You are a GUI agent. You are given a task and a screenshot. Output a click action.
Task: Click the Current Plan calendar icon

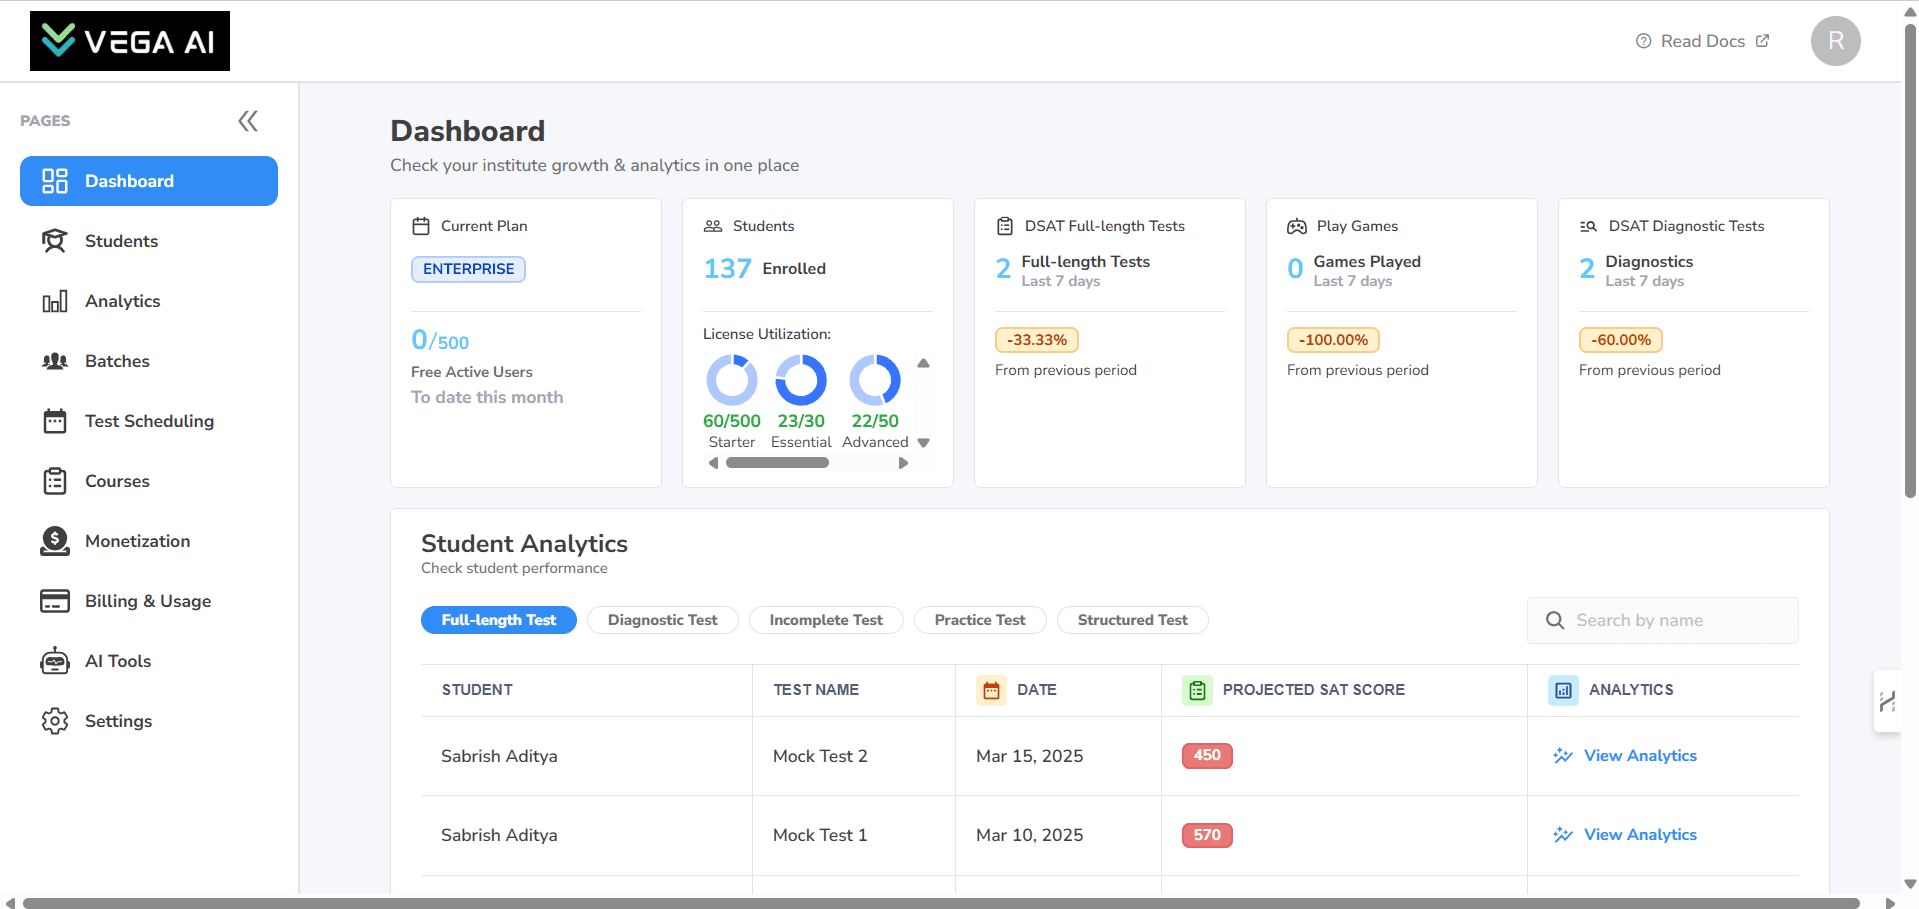pos(421,226)
